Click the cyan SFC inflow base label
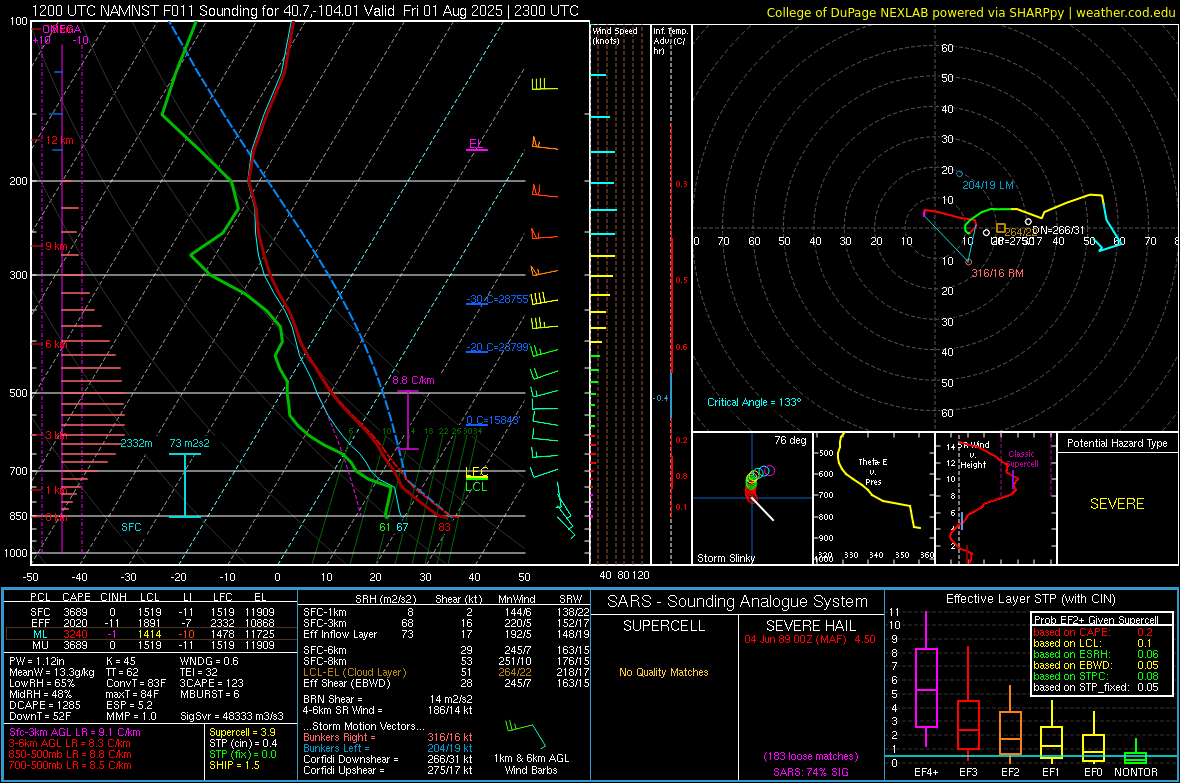Viewport: 1180px width, 783px height. [x=131, y=527]
